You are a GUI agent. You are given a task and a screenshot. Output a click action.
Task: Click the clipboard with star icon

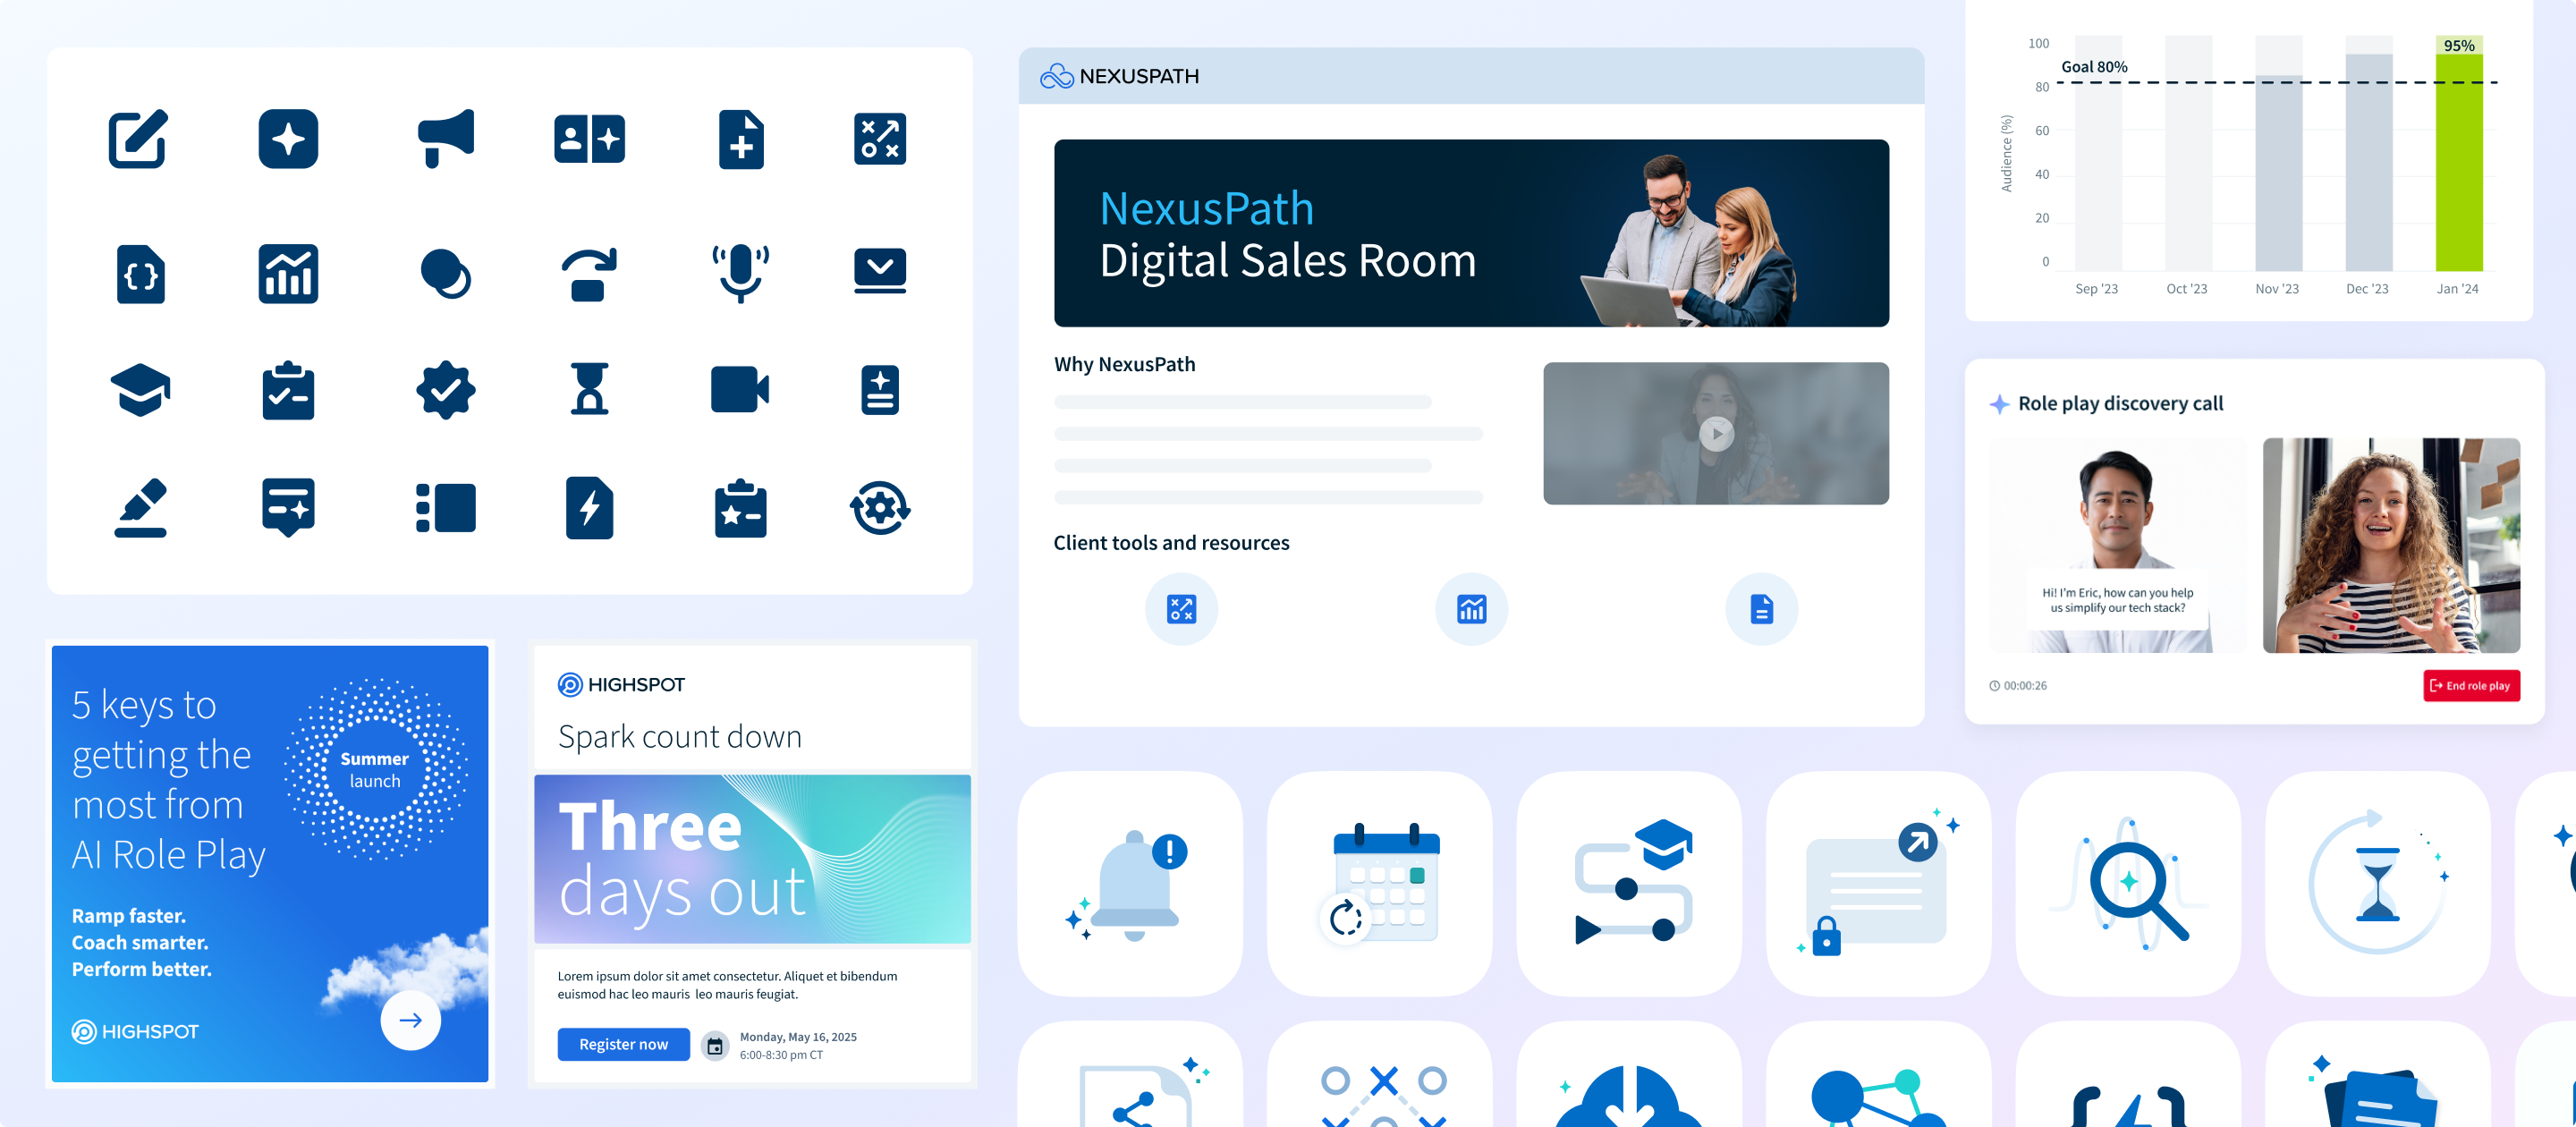pos(741,508)
